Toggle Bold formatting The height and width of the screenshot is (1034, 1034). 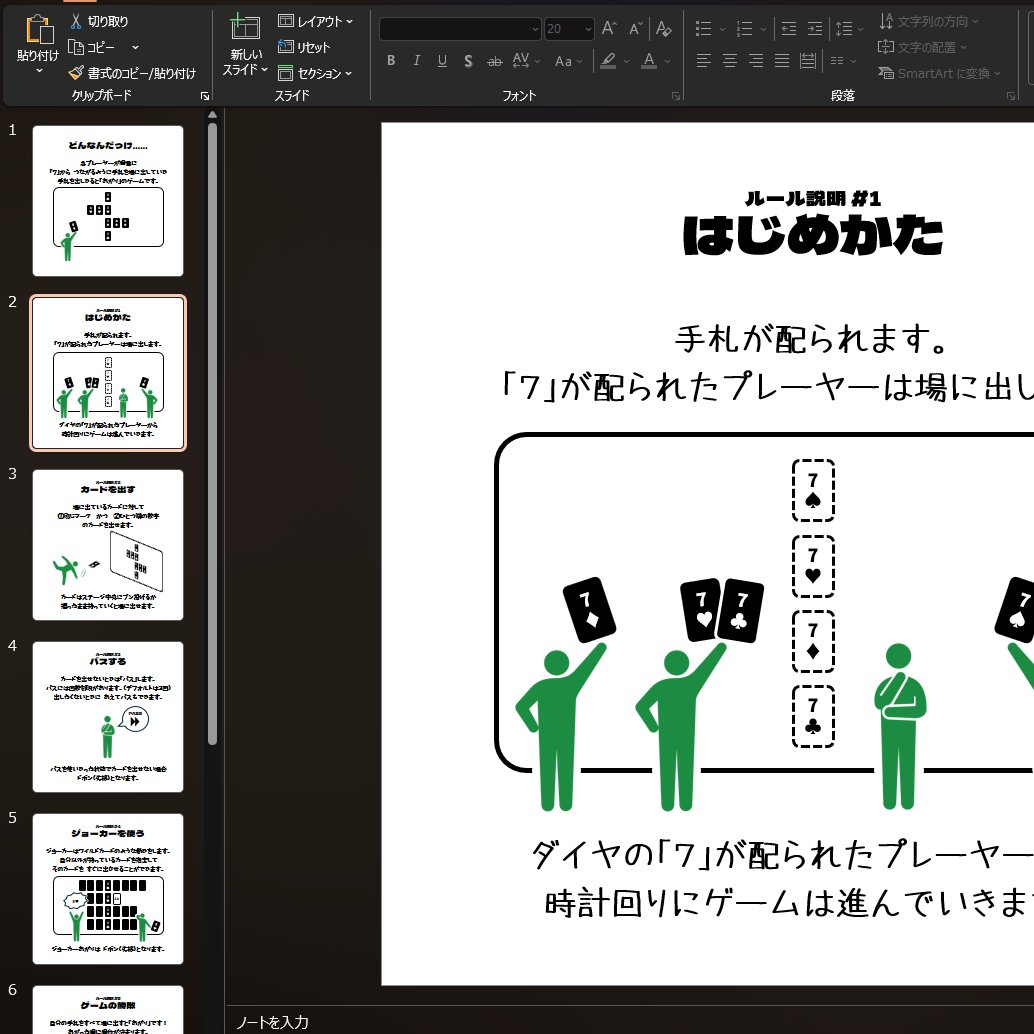pyautogui.click(x=391, y=61)
